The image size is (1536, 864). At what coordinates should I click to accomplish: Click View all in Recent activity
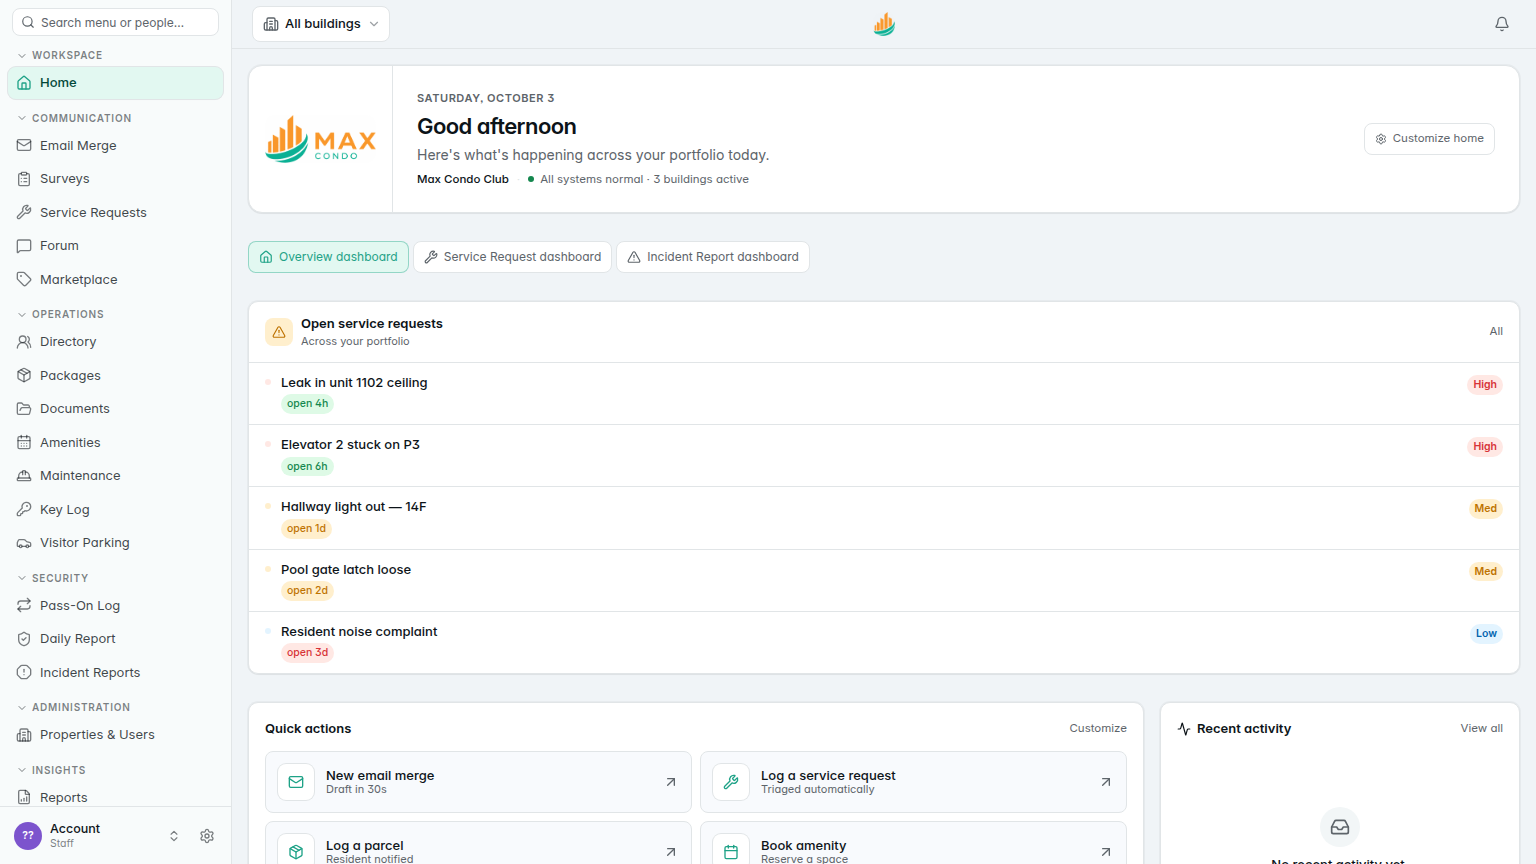point(1481,728)
